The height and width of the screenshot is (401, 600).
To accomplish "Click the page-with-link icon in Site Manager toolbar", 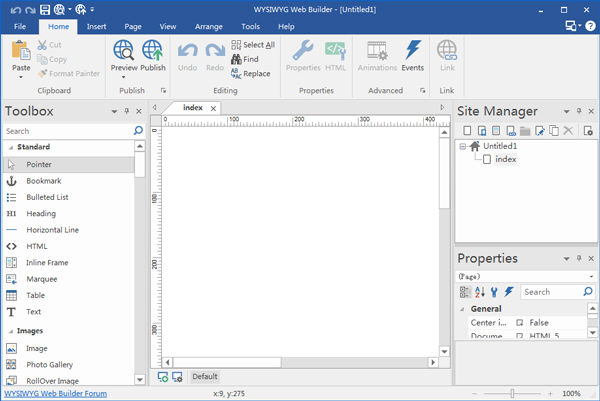I will pyautogui.click(x=511, y=131).
